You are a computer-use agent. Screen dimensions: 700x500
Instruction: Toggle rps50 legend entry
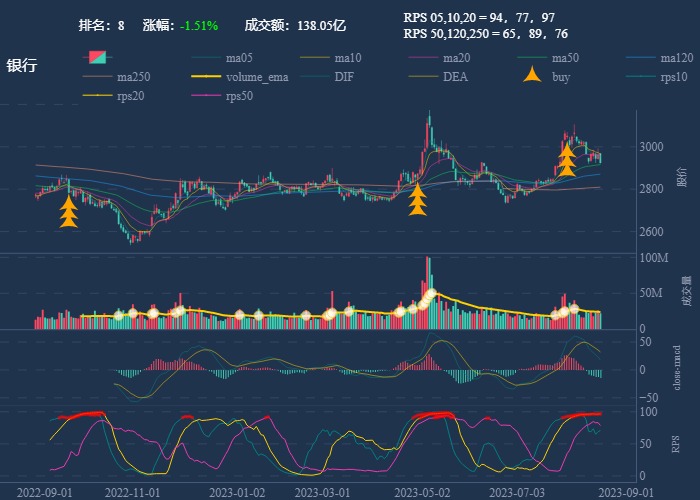pyautogui.click(x=228, y=96)
